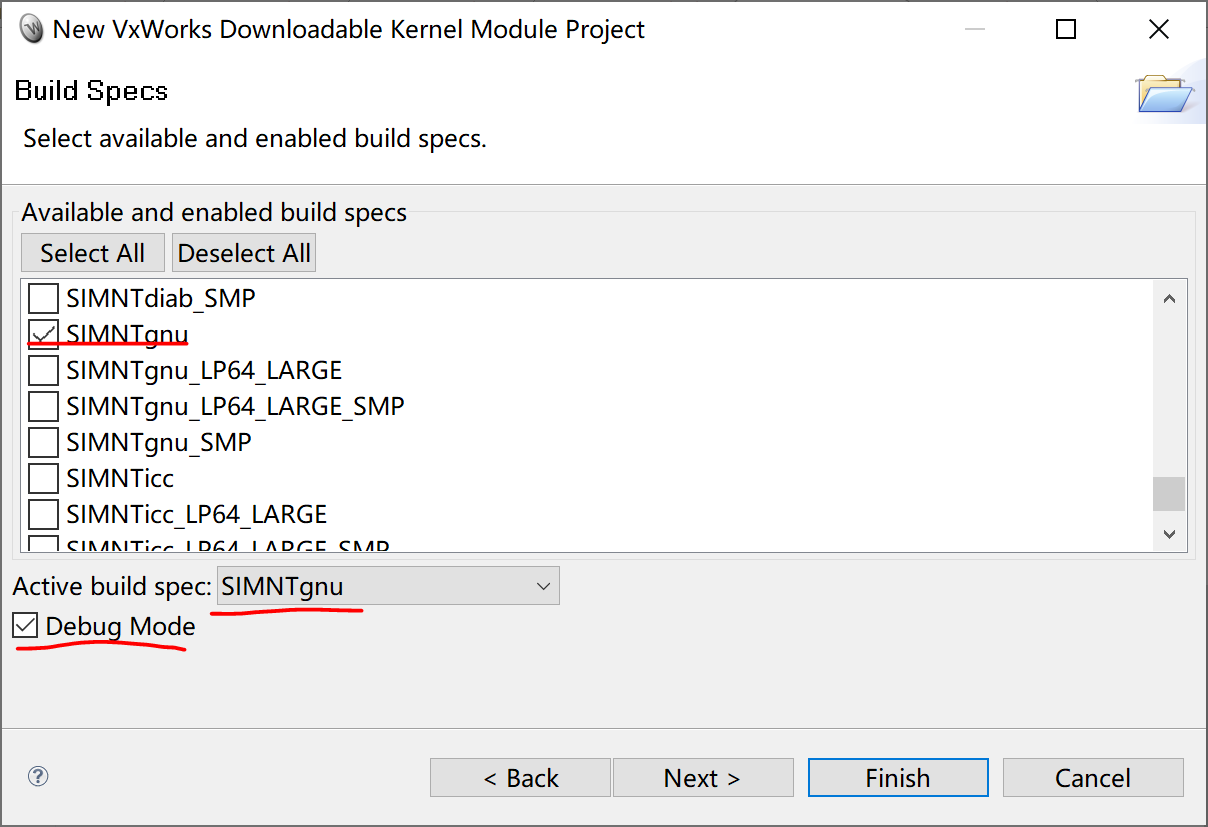Click the help question mark icon

tap(38, 775)
